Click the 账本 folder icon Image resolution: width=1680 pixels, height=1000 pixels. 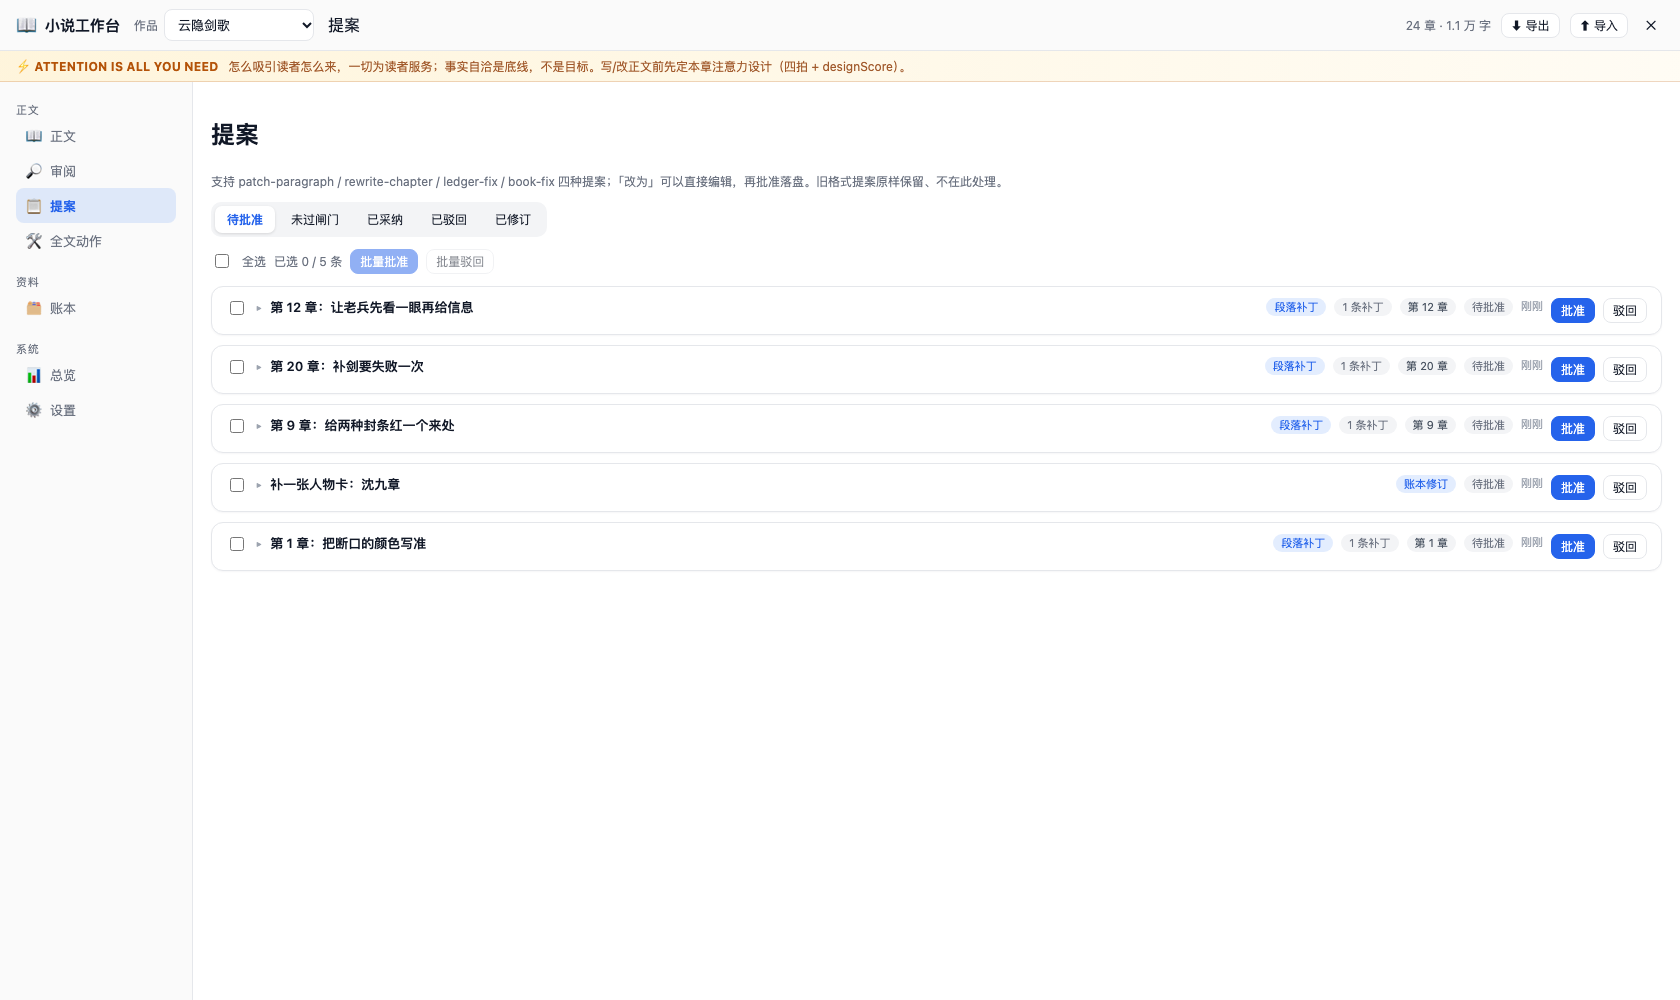(34, 308)
